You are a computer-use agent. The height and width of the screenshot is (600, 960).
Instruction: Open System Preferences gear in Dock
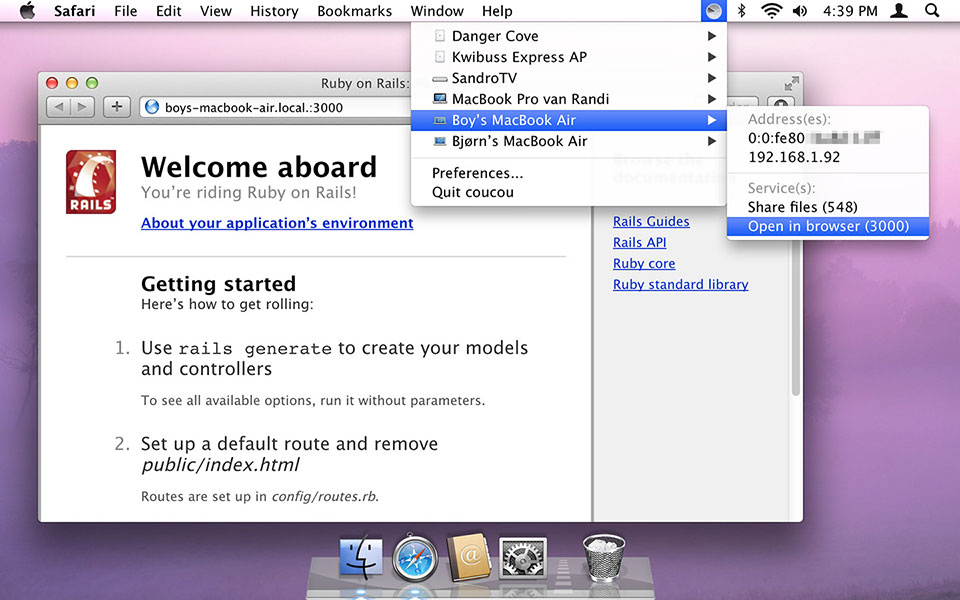(522, 558)
